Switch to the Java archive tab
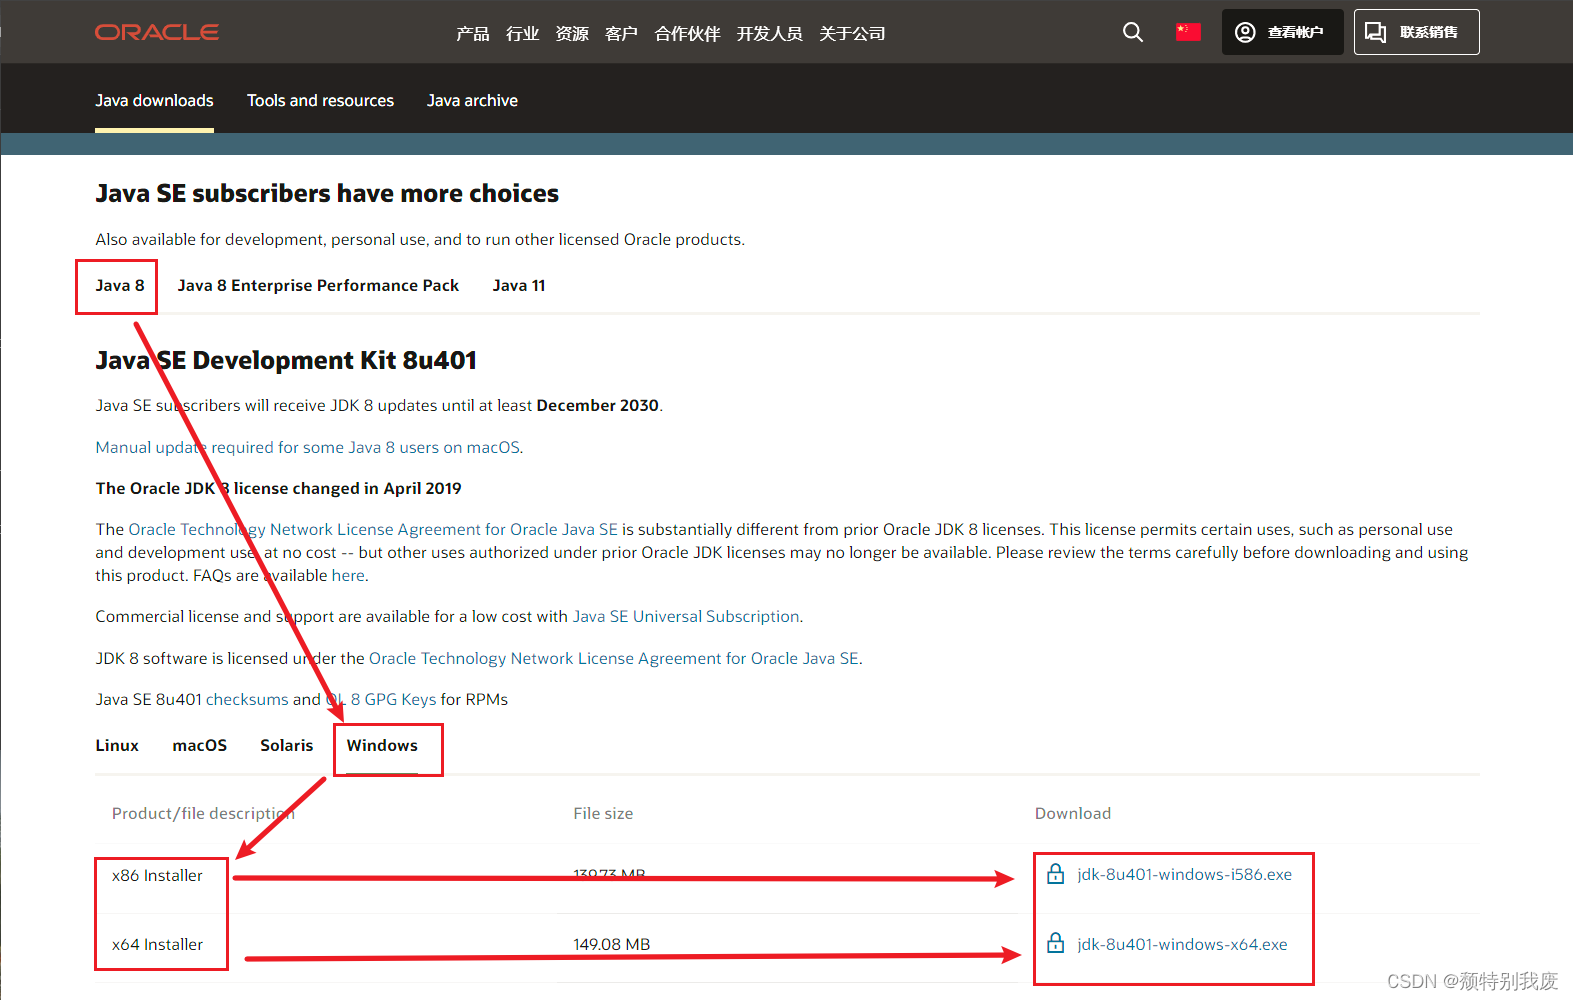 click(x=472, y=100)
